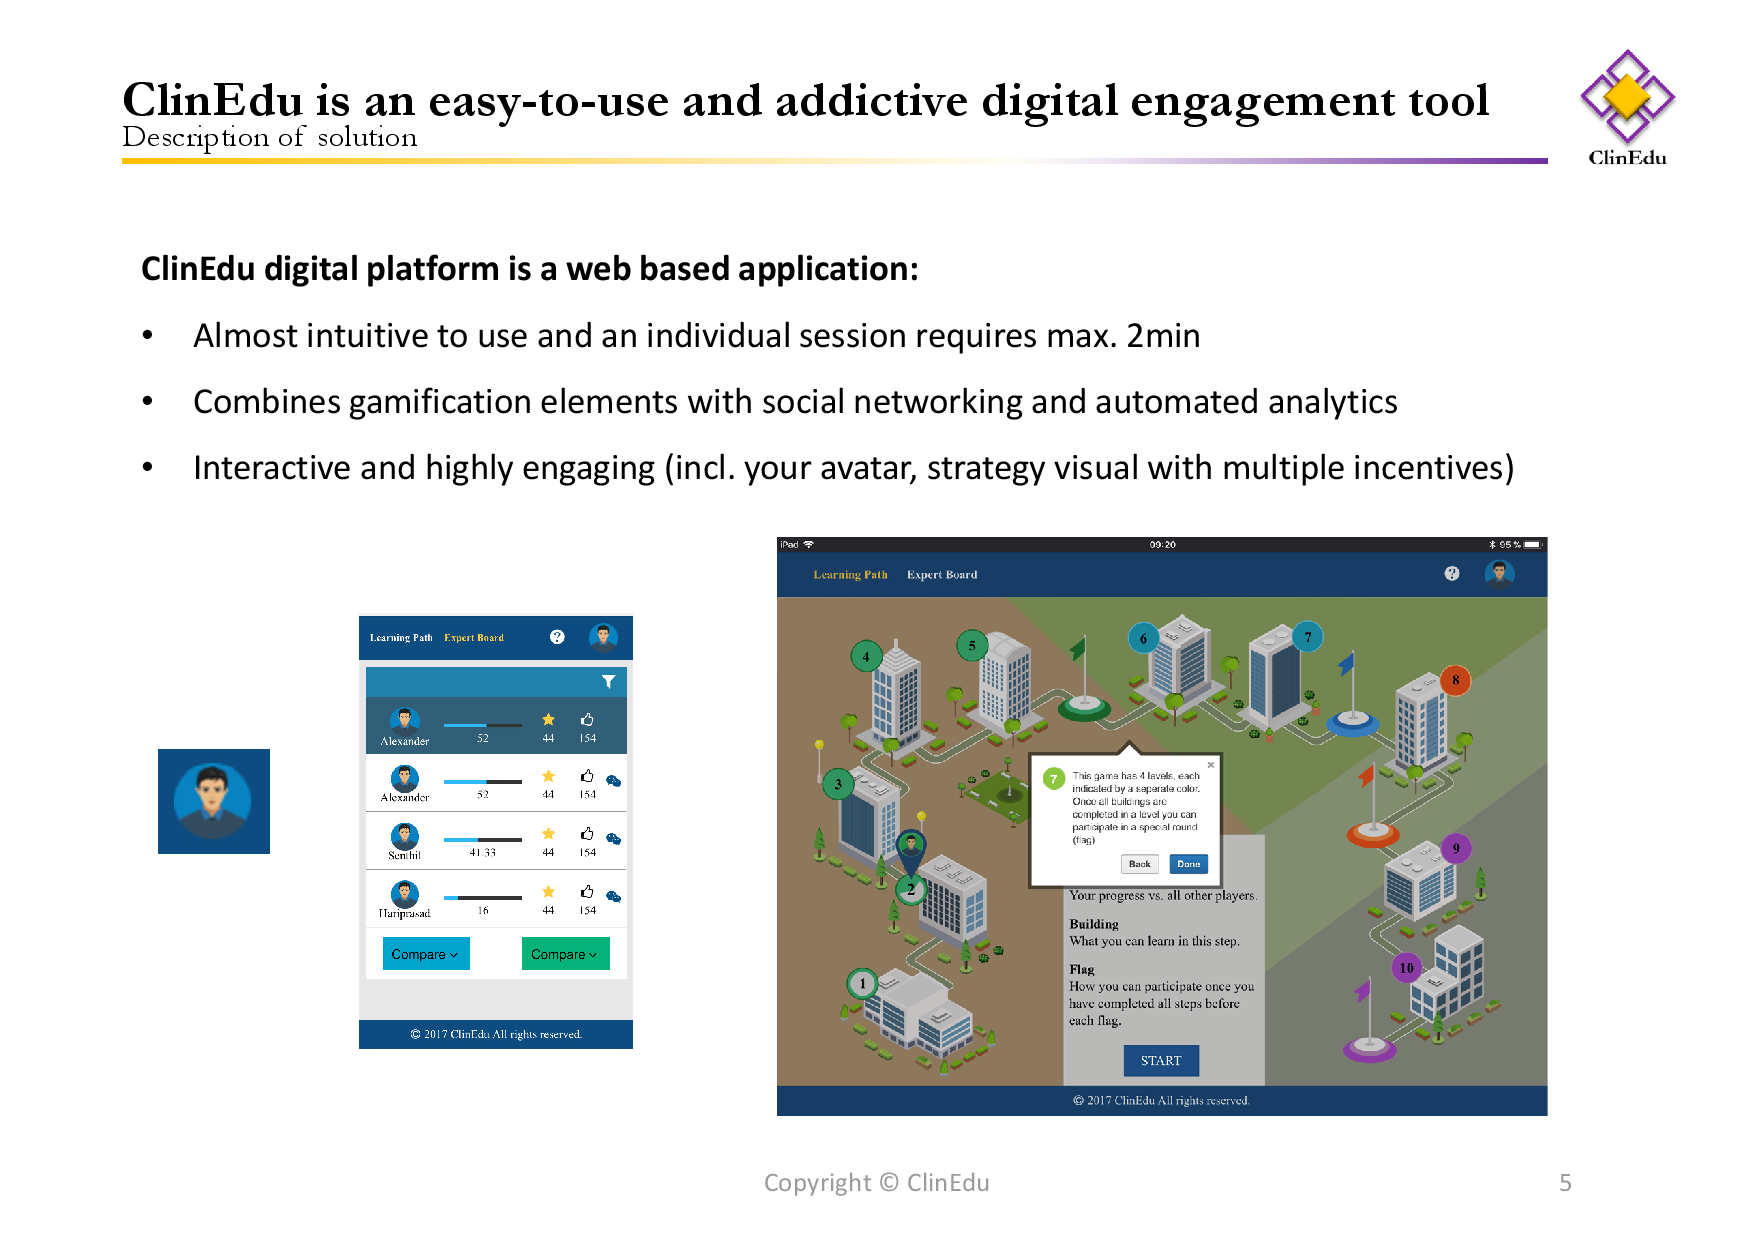
Task: Select building number 10 marker
Action: click(x=1407, y=968)
